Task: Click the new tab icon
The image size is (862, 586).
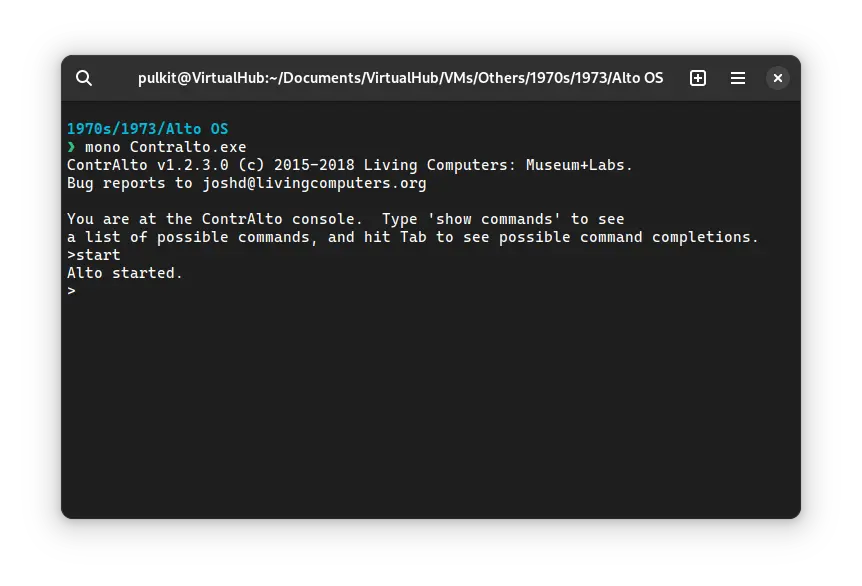Action: coord(698,78)
